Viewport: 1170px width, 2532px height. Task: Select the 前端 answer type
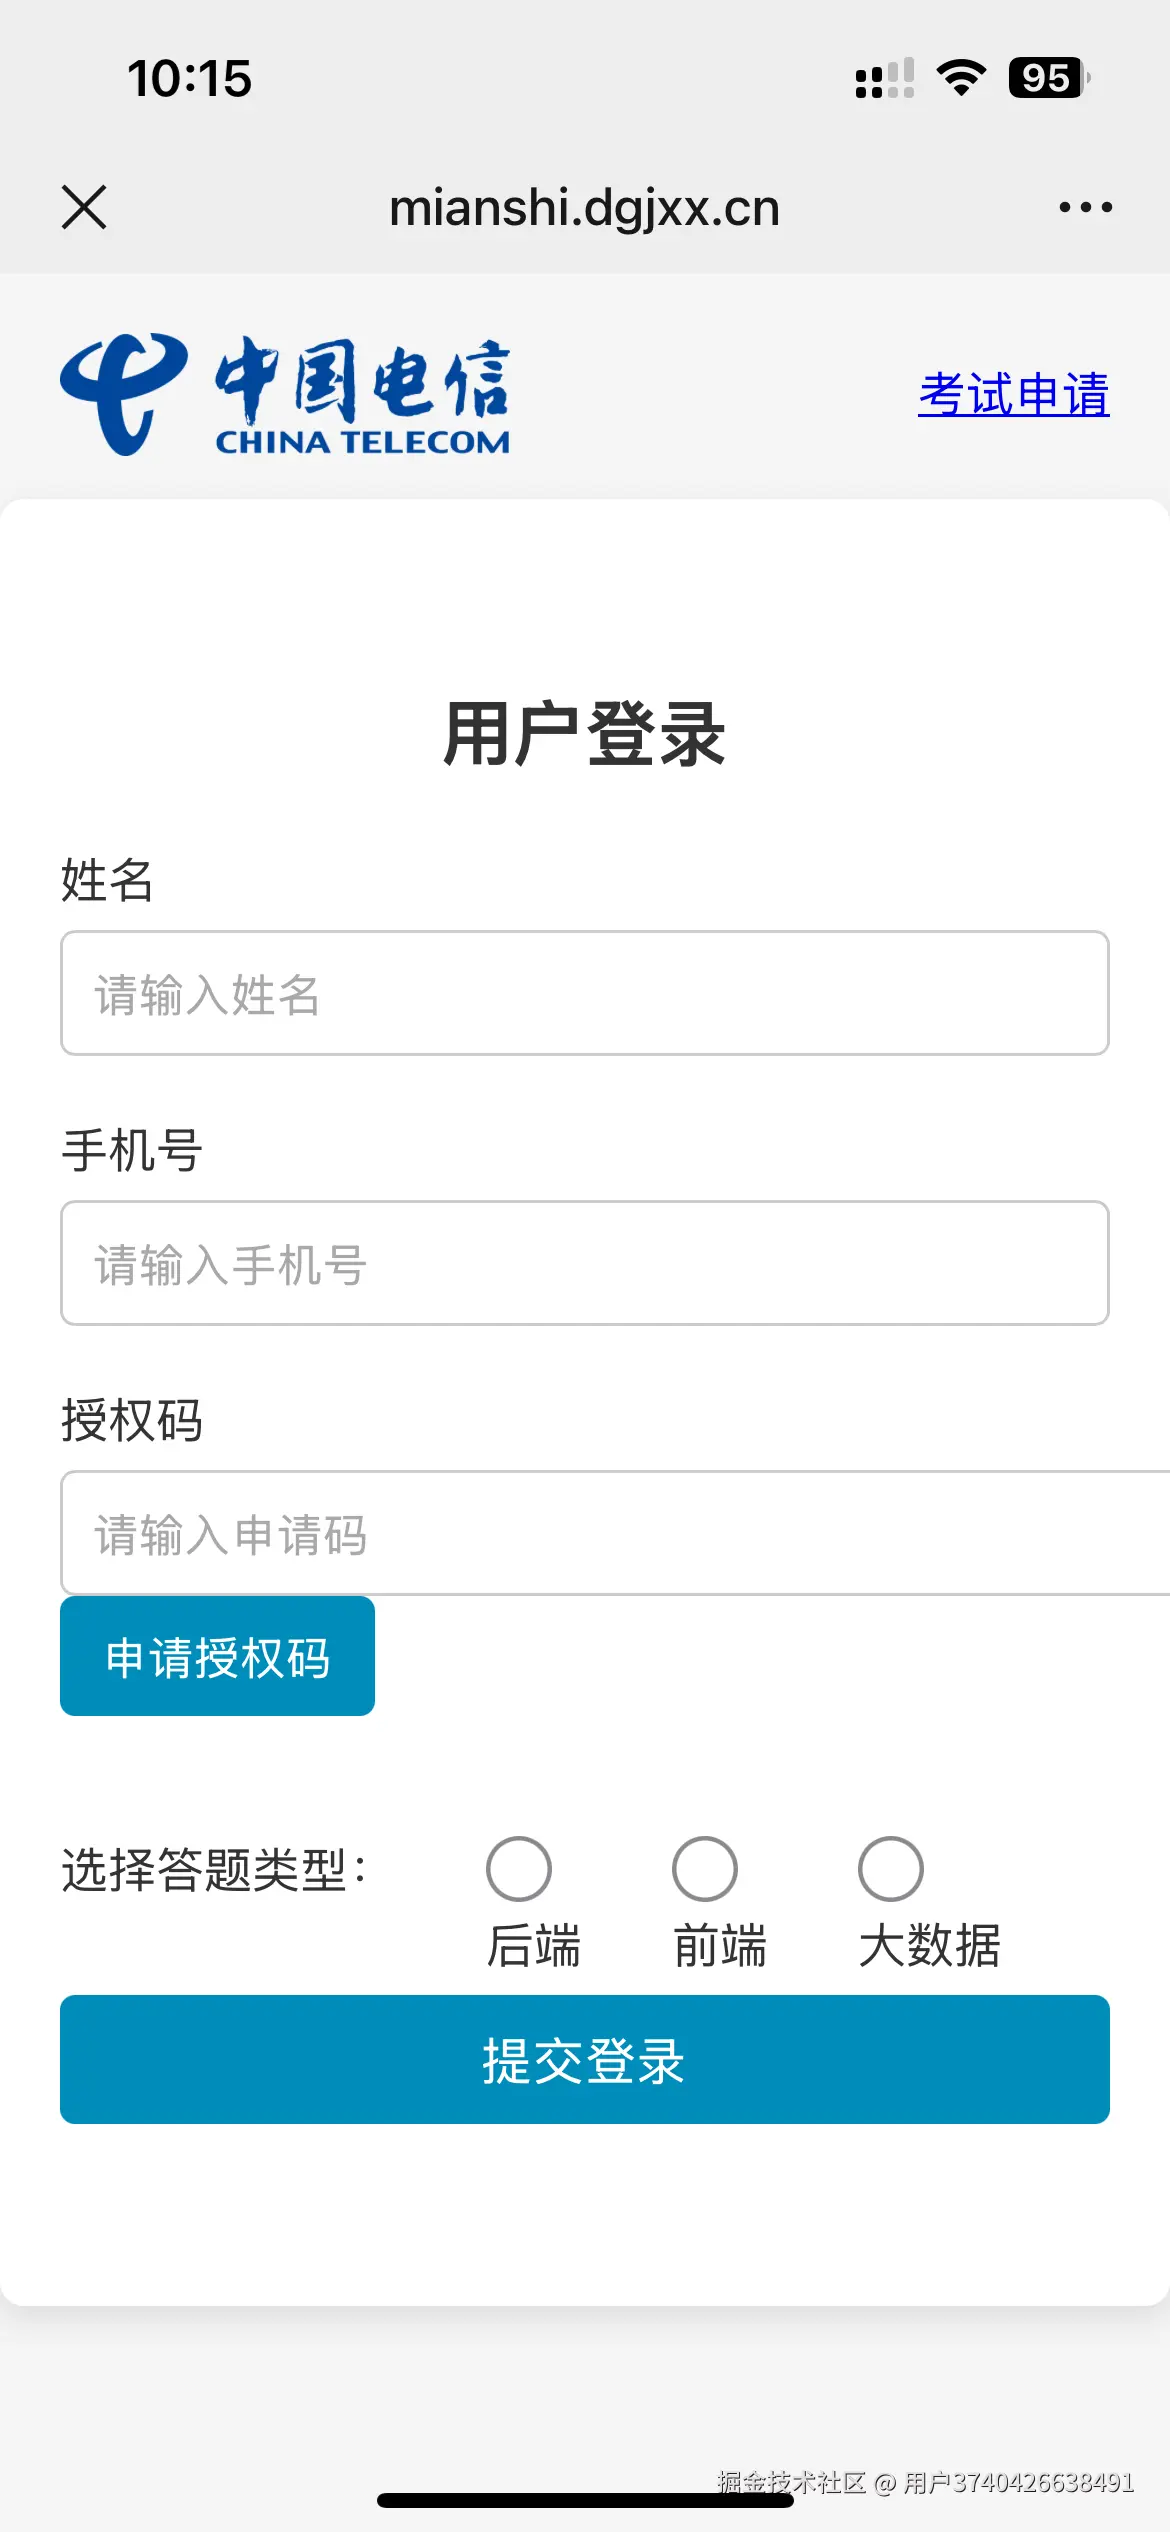(705, 1868)
